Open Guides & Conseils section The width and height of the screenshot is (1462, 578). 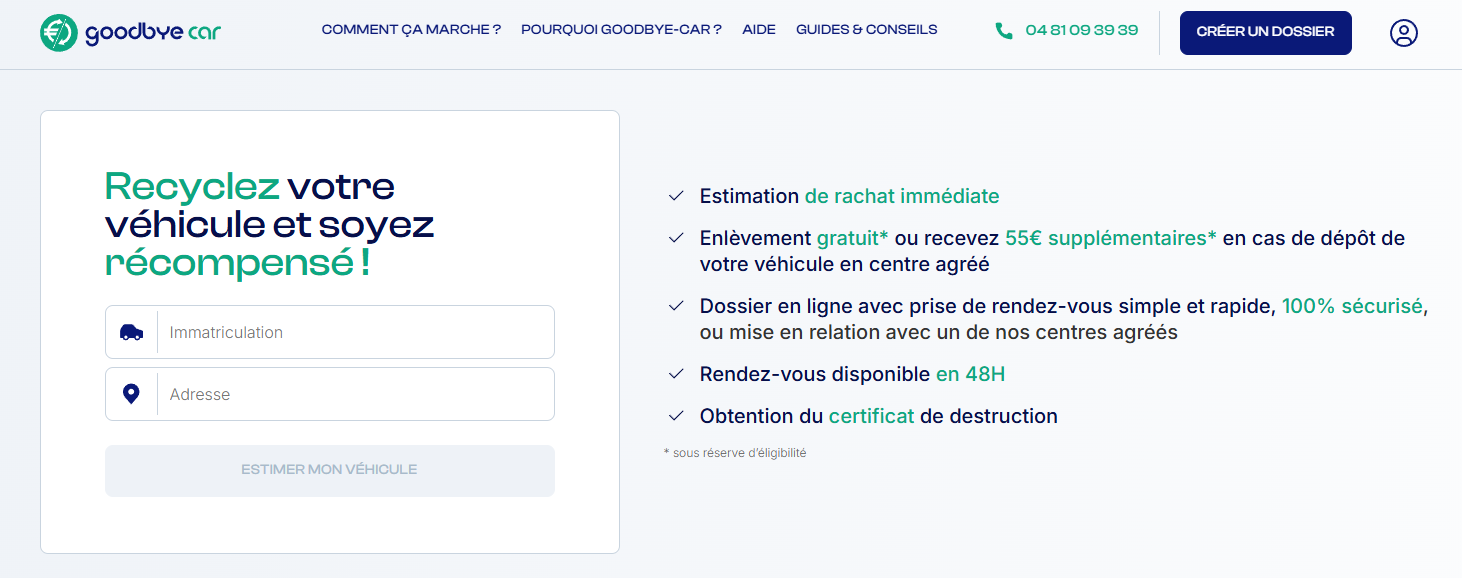click(866, 30)
